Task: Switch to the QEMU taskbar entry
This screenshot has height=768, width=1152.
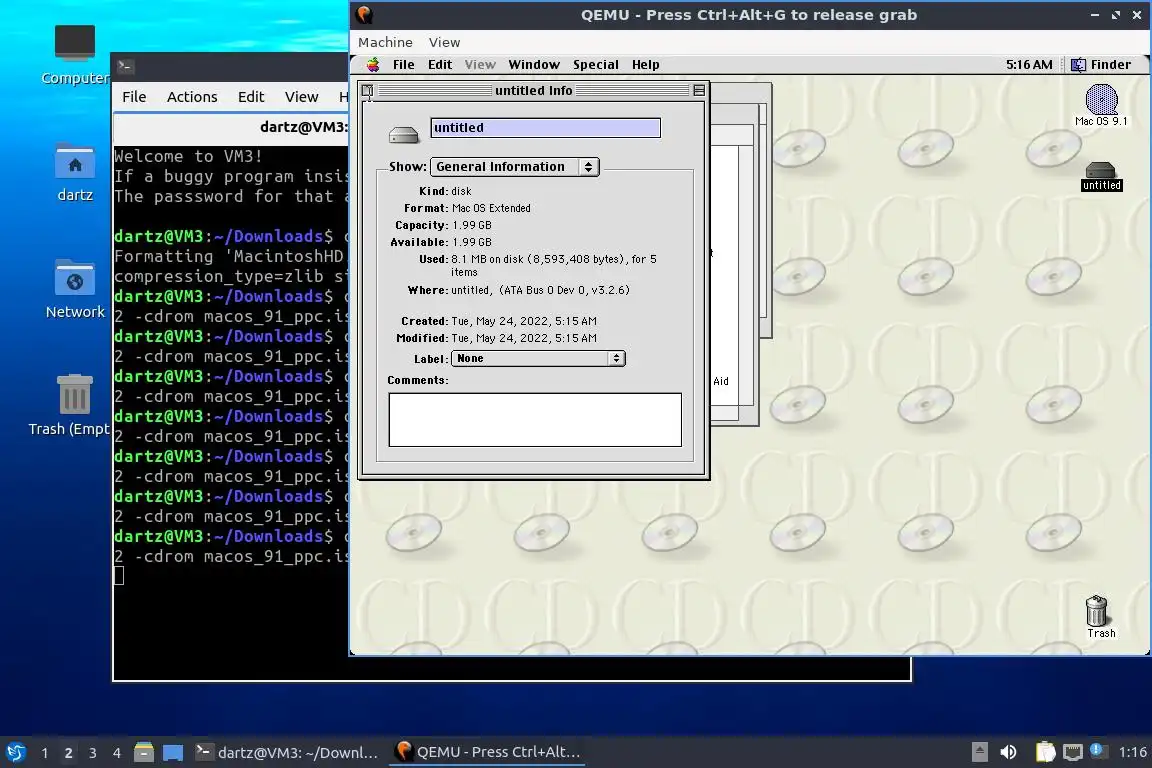Action: click(488, 752)
